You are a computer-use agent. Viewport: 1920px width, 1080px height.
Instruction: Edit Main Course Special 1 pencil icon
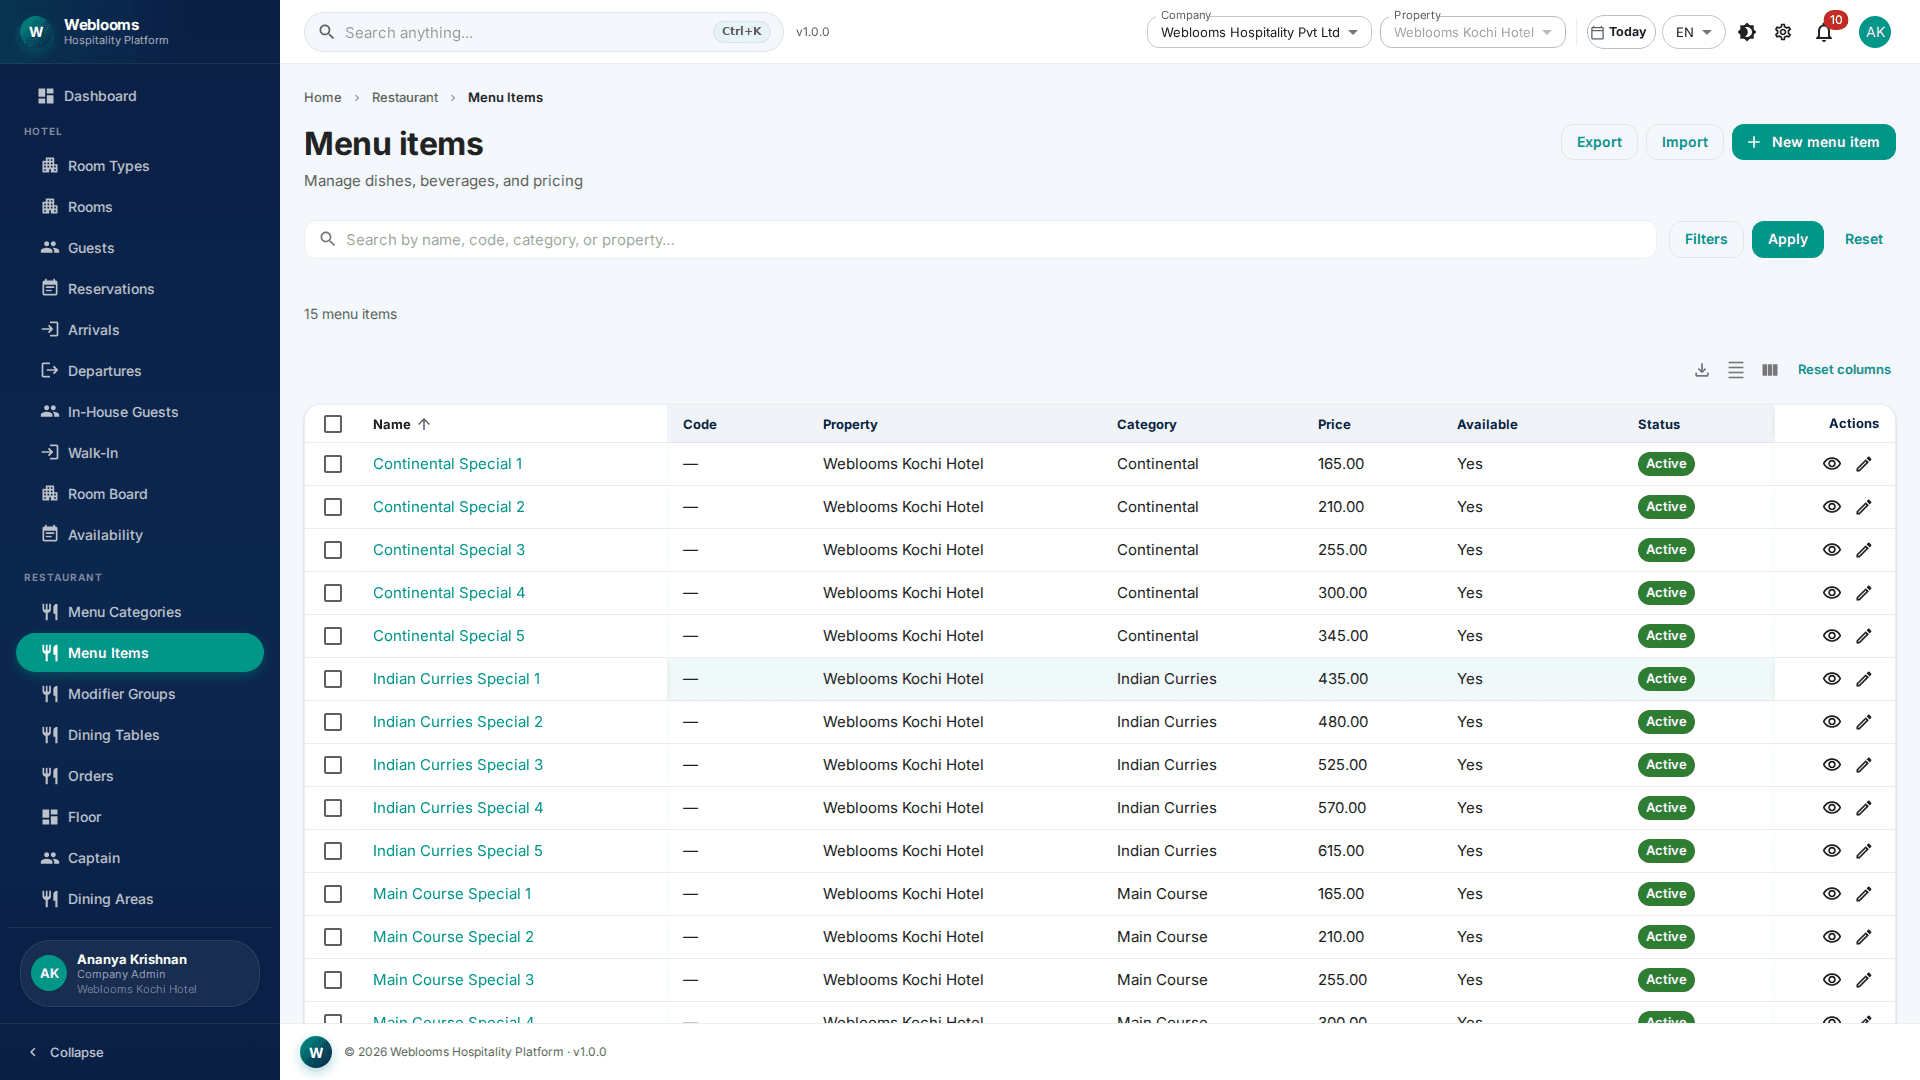1864,894
